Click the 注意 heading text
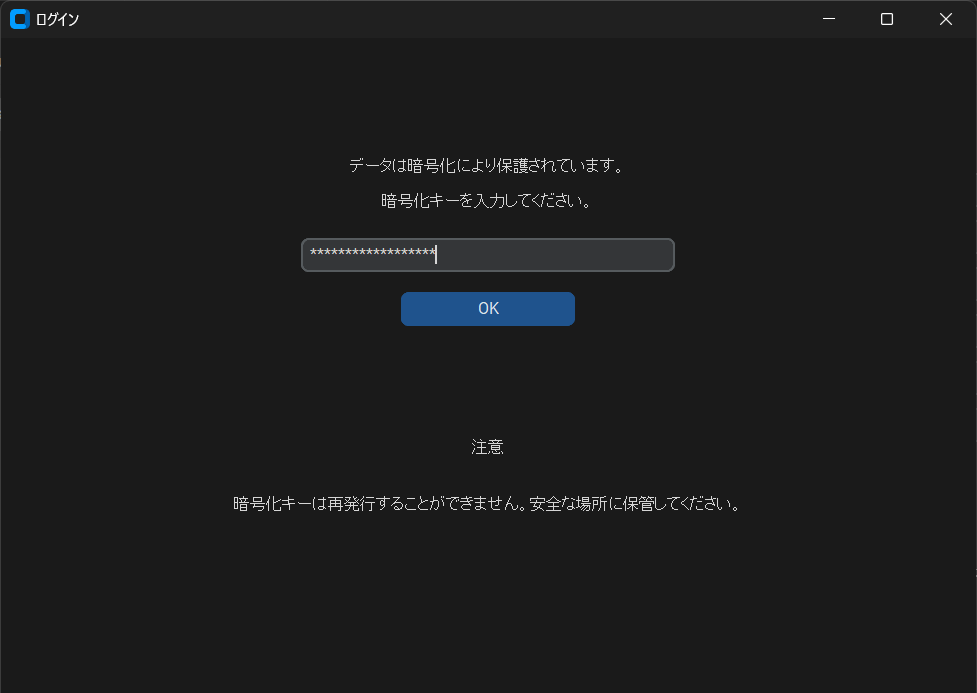The width and height of the screenshot is (977, 693). click(487, 447)
